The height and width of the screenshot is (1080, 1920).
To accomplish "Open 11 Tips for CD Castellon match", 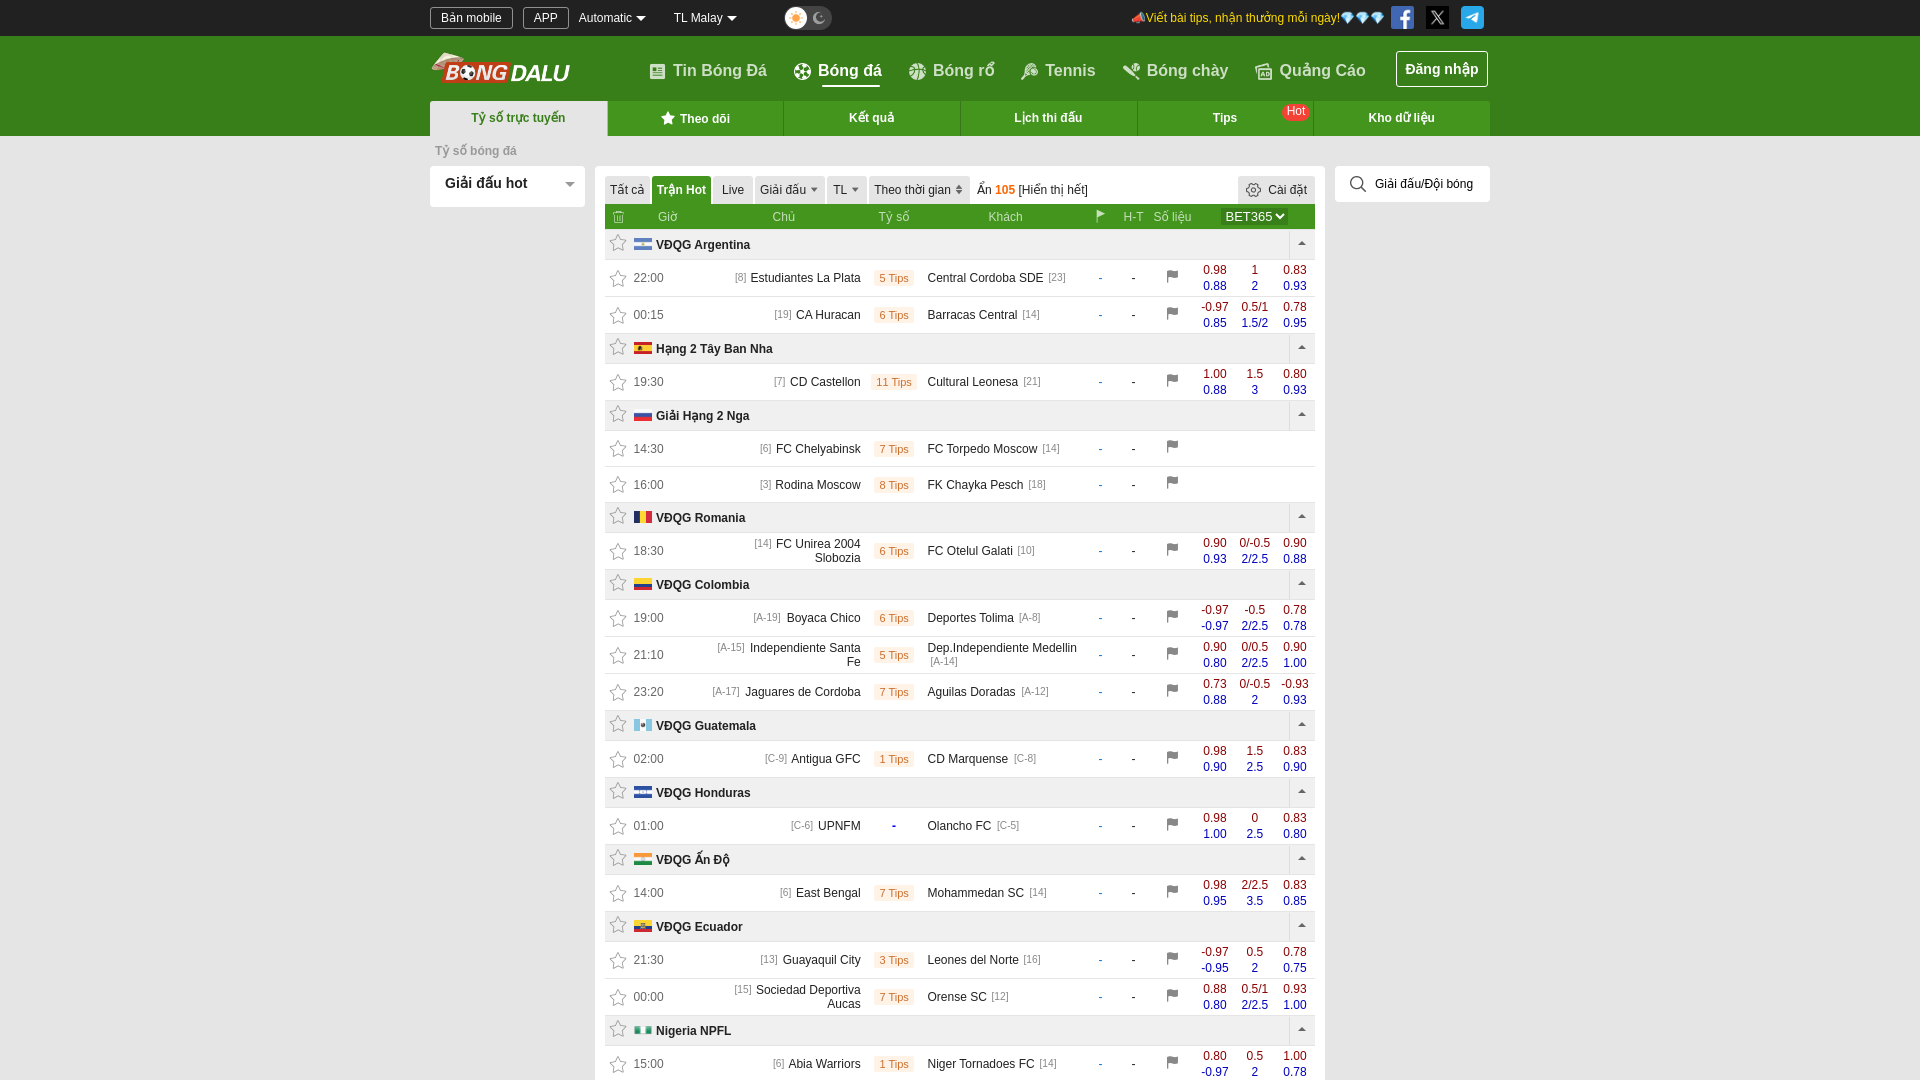I will (894, 382).
